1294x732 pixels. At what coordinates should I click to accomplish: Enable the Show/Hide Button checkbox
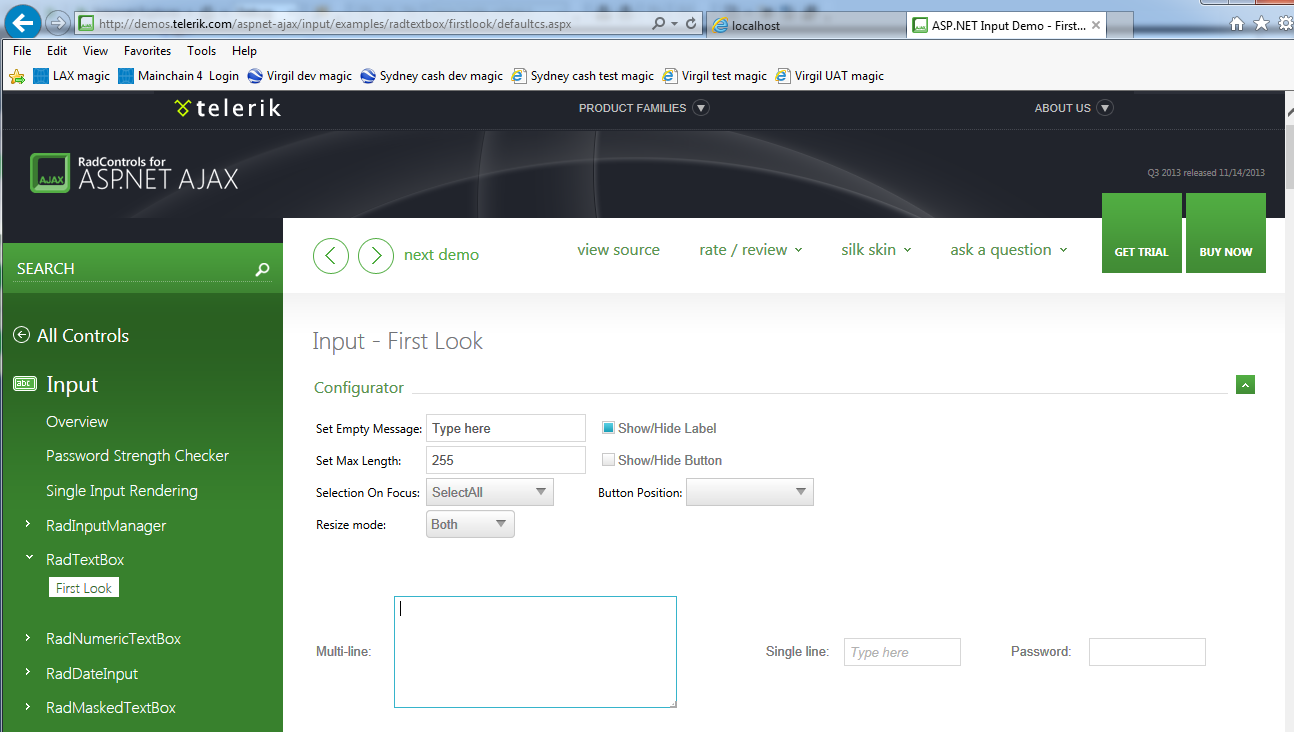point(608,460)
